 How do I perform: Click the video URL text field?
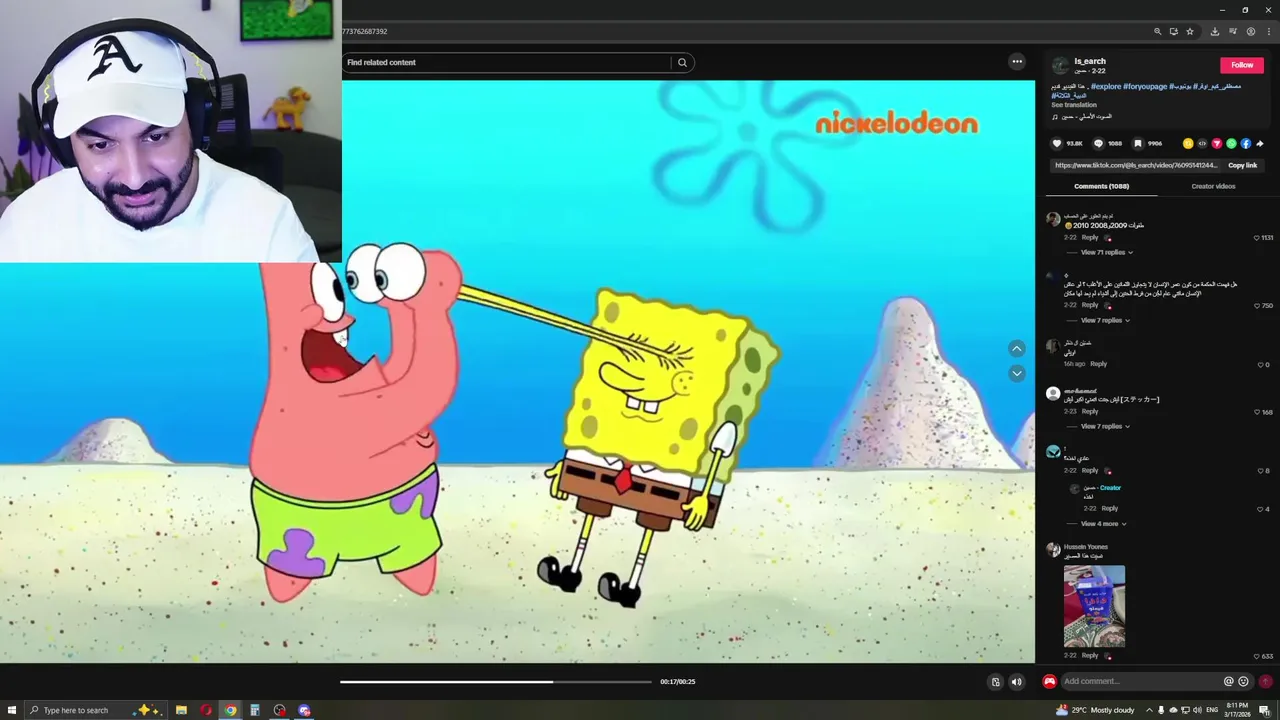1136,165
